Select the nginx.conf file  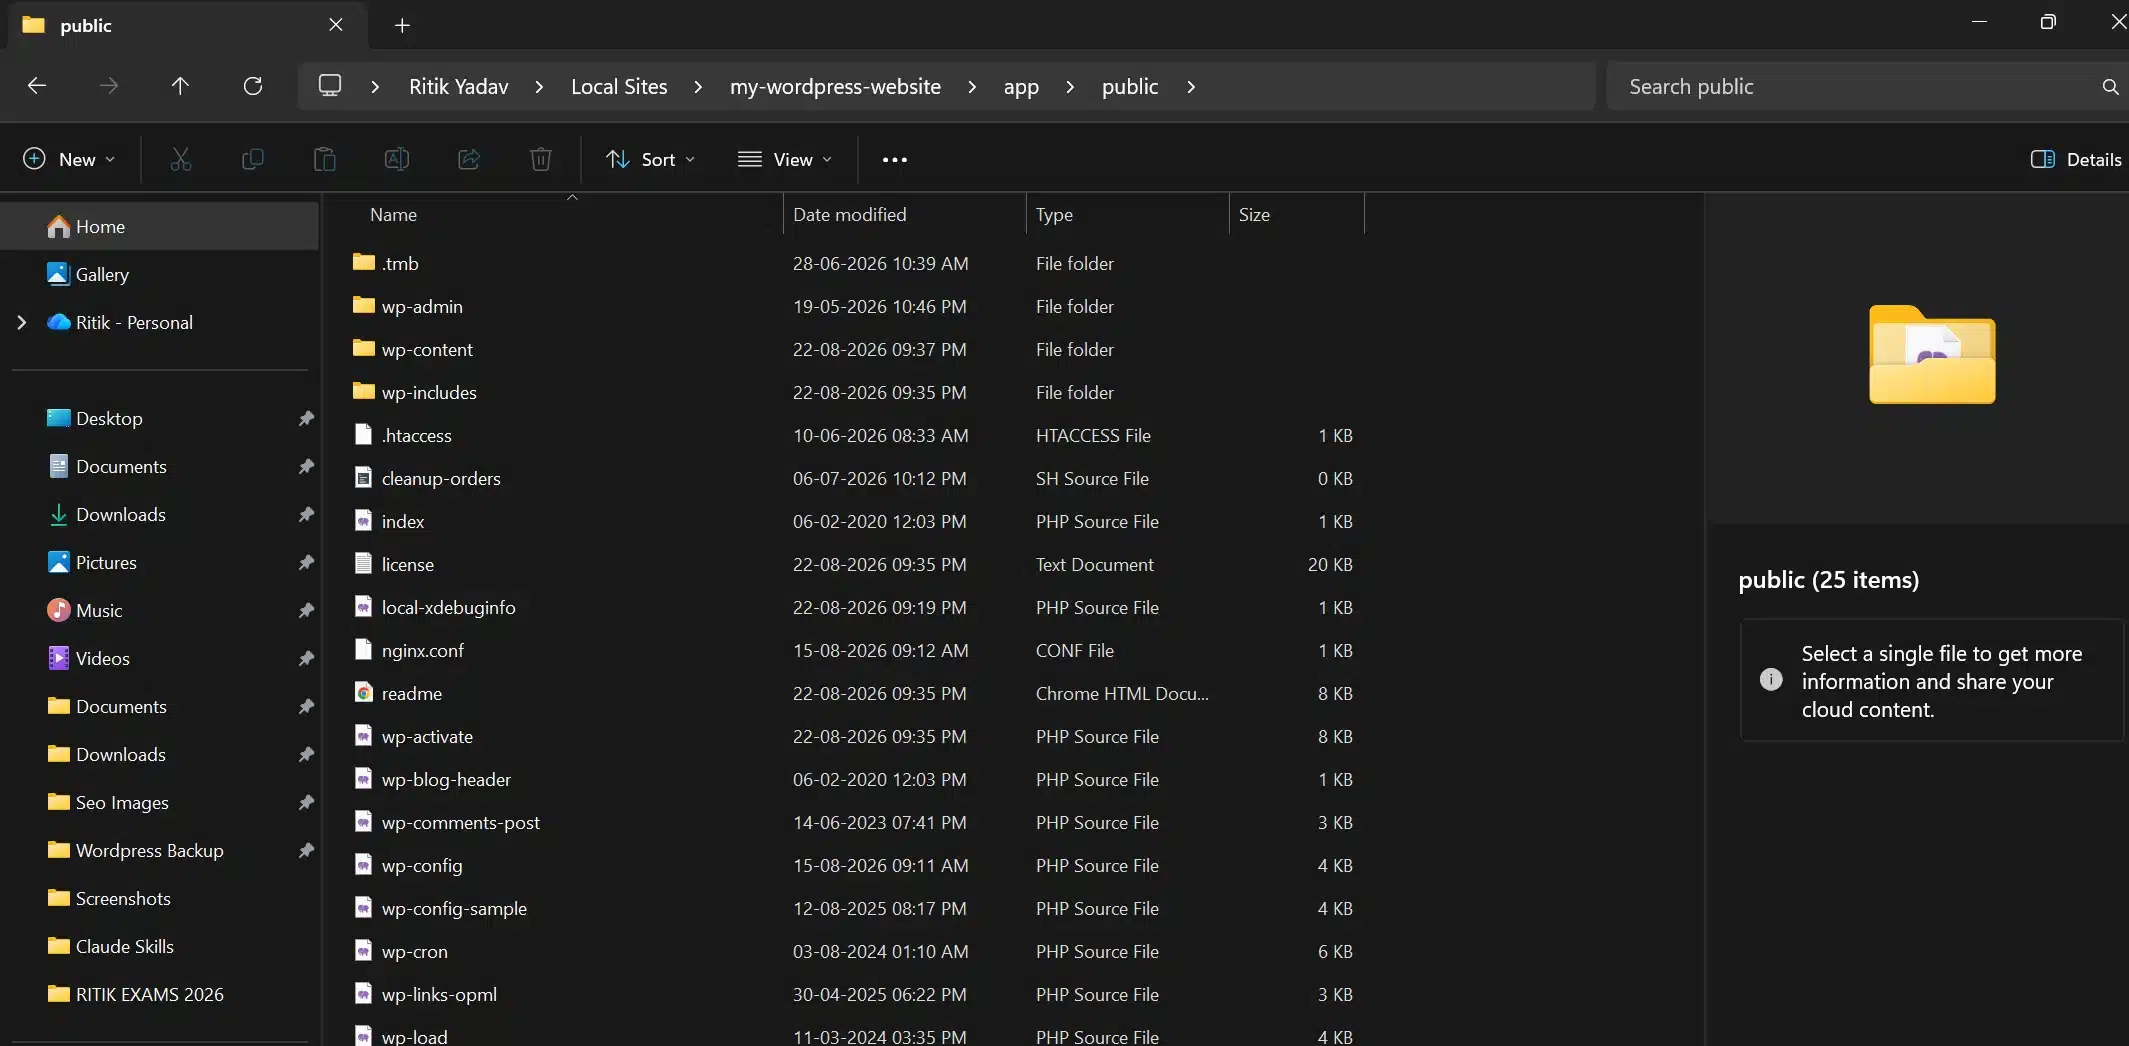(x=855, y=651)
